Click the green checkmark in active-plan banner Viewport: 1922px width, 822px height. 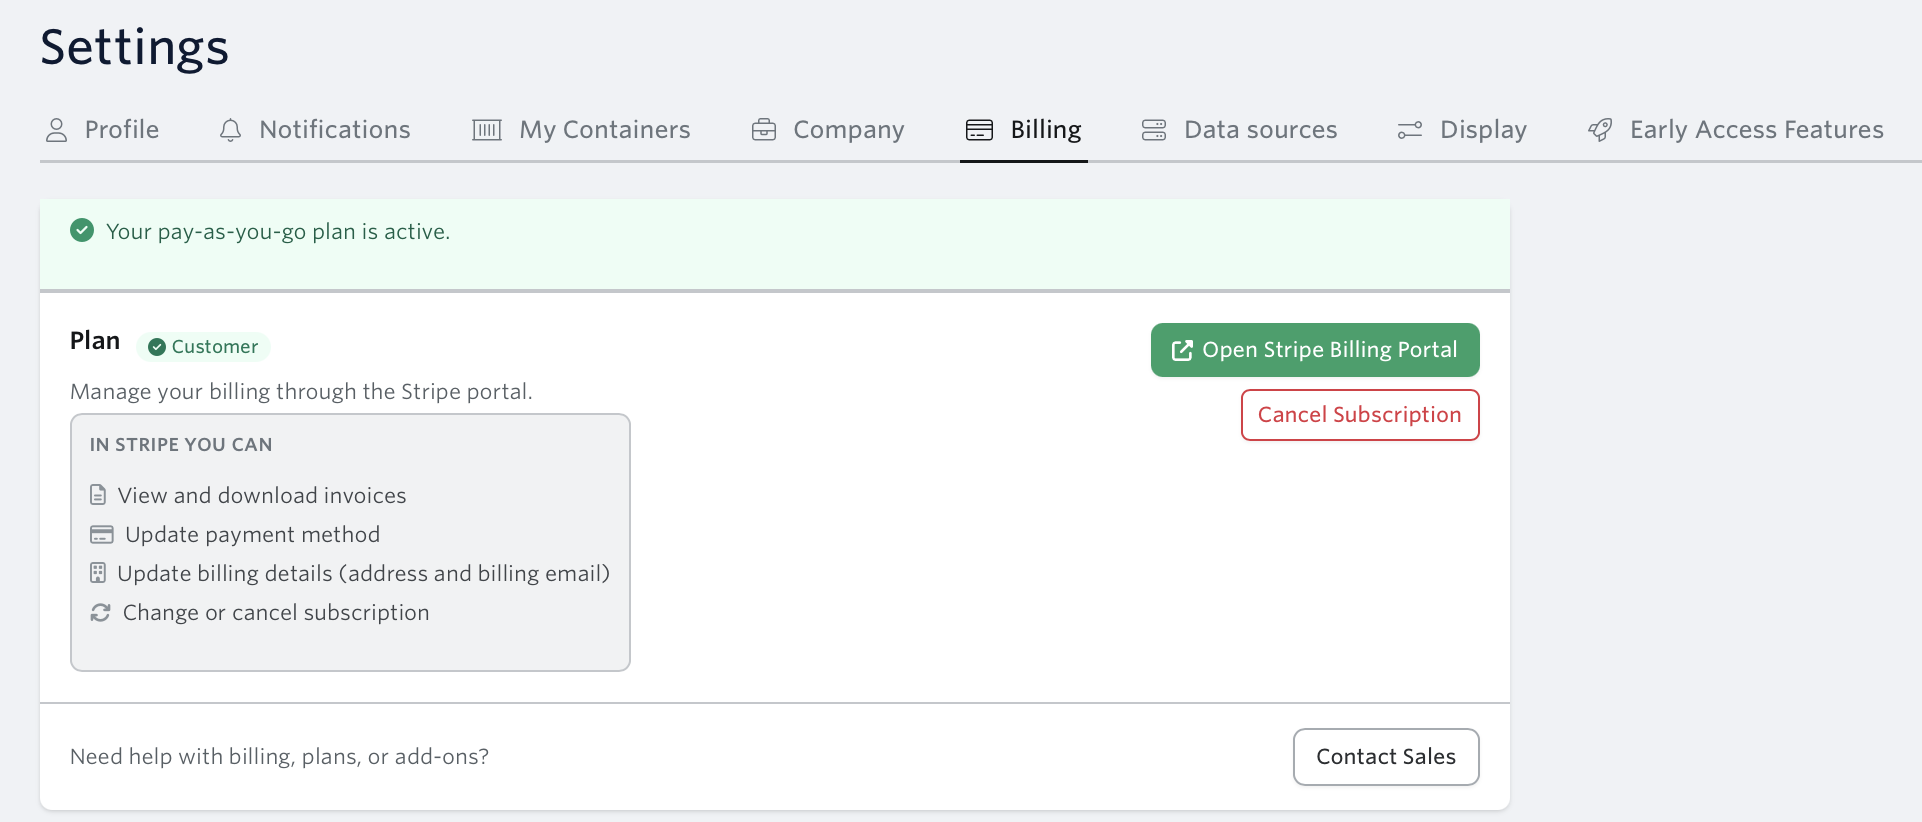(82, 231)
